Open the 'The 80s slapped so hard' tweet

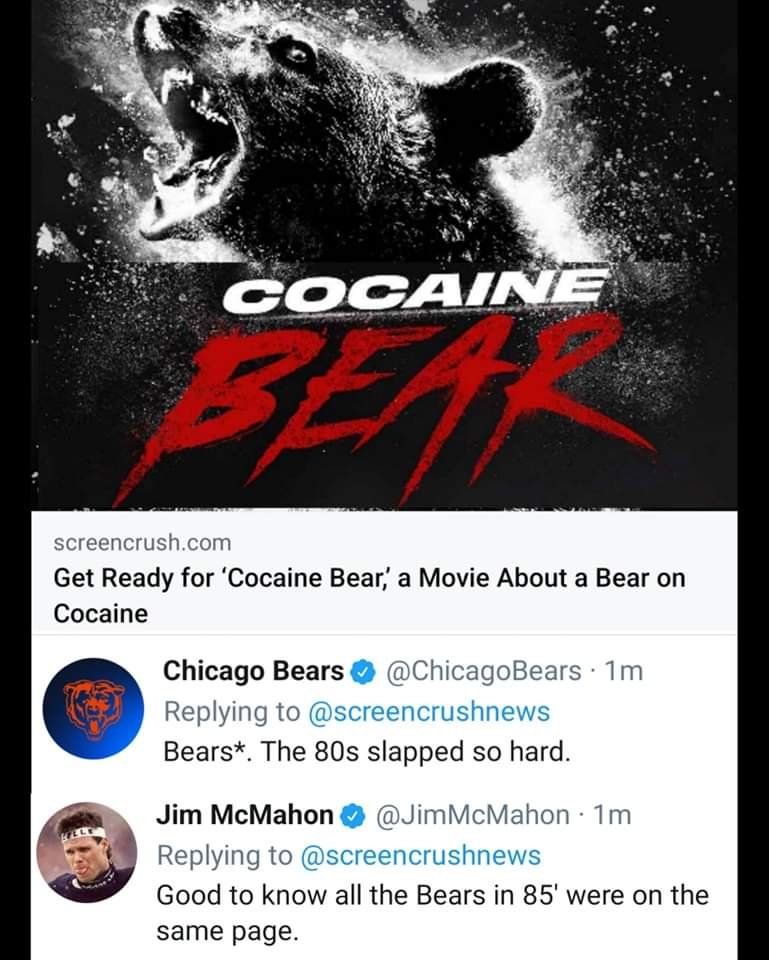366,751
